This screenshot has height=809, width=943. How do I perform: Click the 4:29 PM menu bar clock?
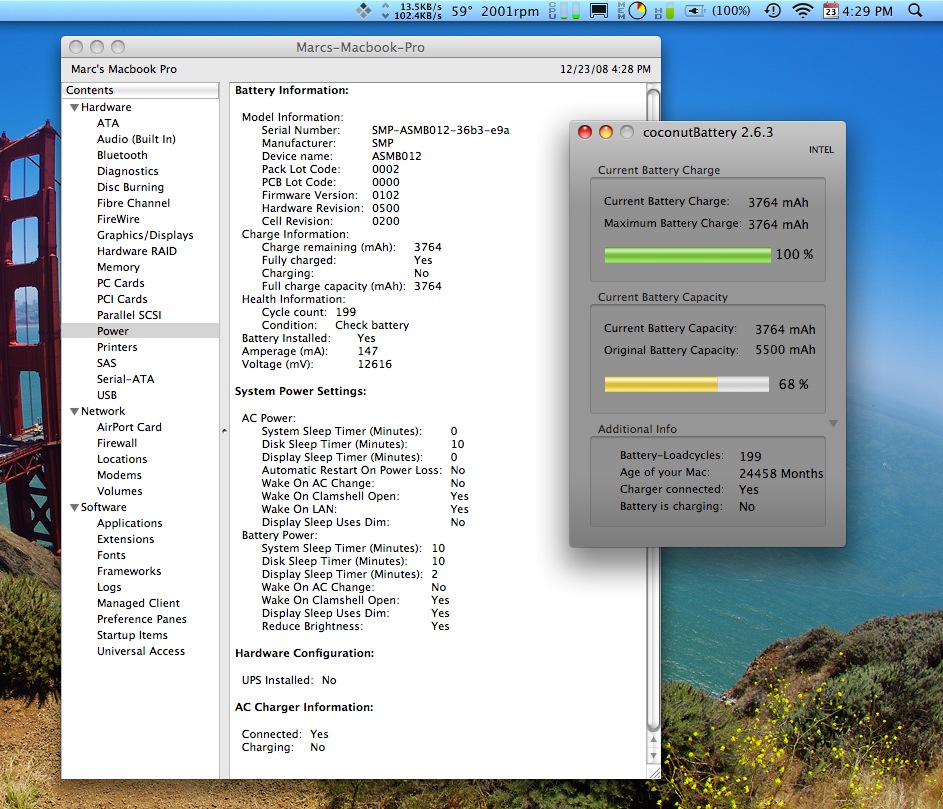pos(867,11)
